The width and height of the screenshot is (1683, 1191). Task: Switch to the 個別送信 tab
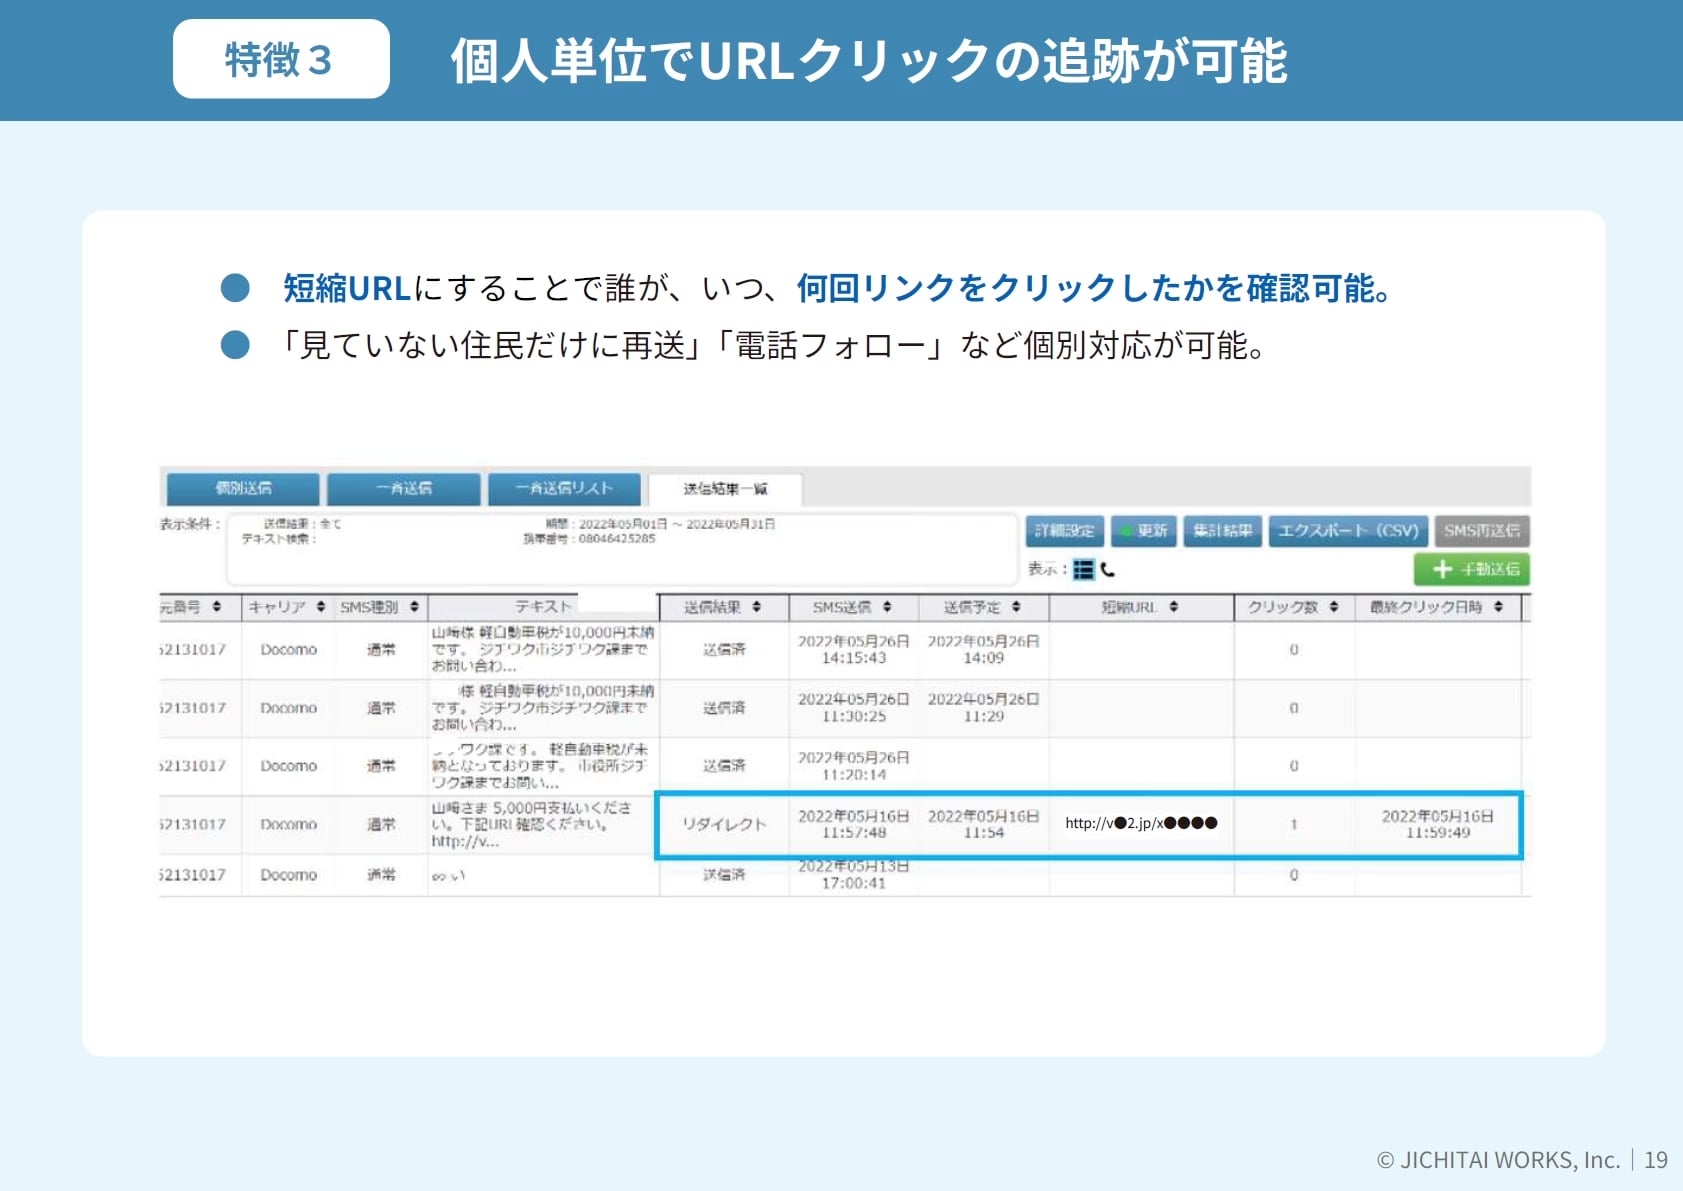243,489
